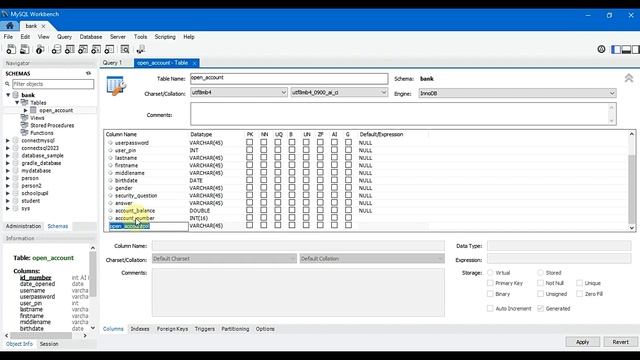
Task: Open the utf8mb4 charset dropdown
Action: [239, 93]
